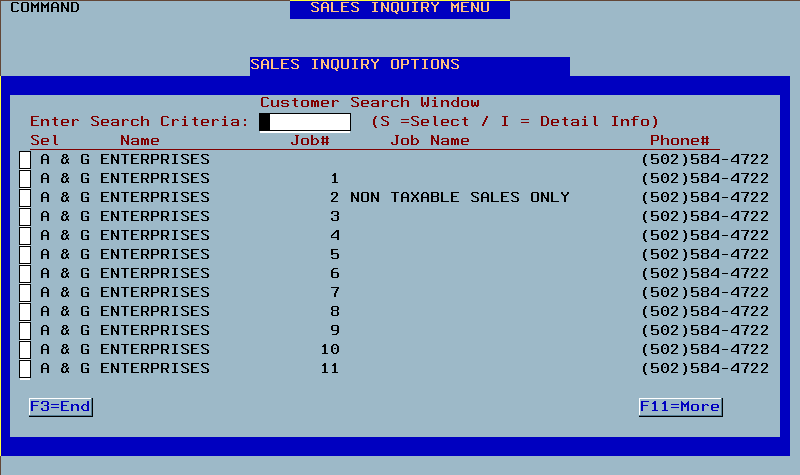Click the NON TAXABLE SALES ONLY job name

[460, 197]
